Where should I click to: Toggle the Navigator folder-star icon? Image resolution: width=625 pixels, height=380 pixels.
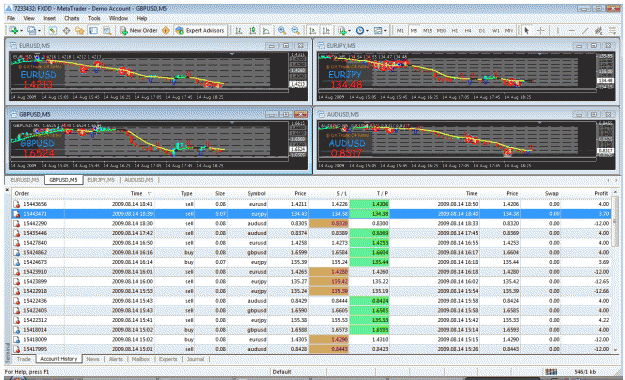(80, 31)
